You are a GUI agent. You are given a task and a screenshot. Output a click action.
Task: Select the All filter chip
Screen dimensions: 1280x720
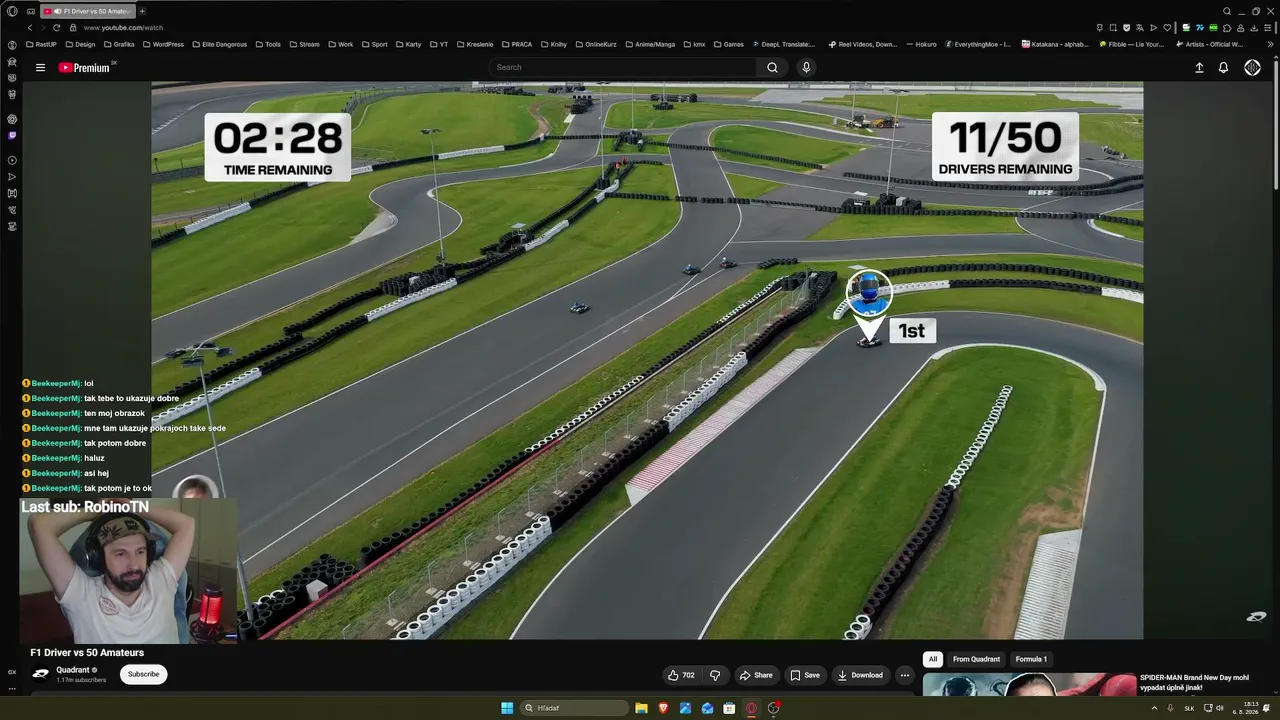tap(933, 659)
